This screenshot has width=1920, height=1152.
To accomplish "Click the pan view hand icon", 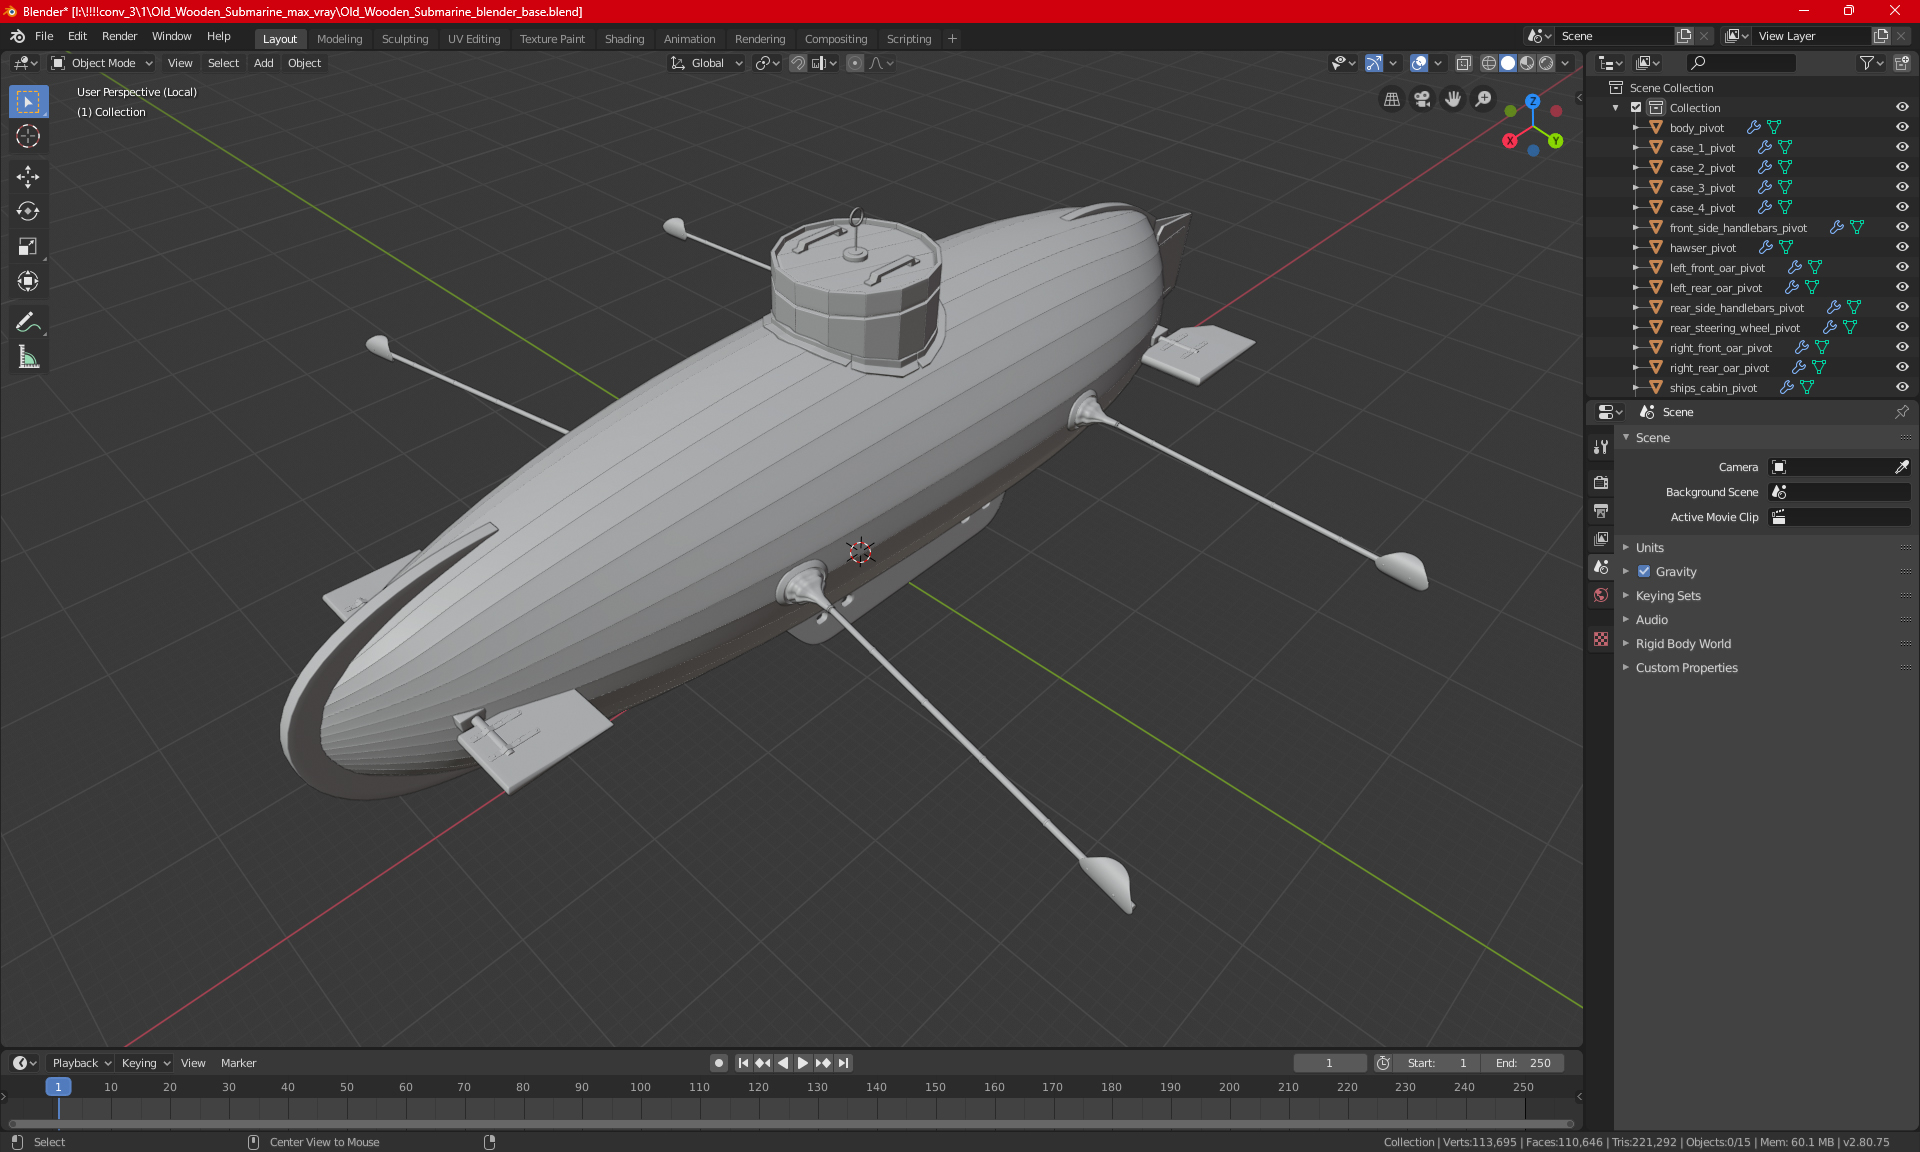I will pyautogui.click(x=1453, y=99).
